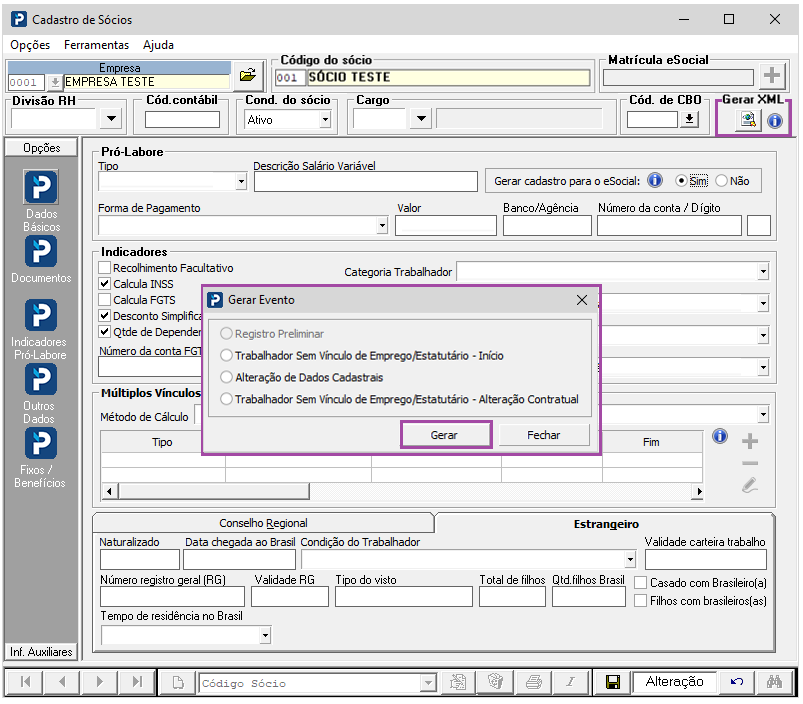Save the record with the floppy disk icon
The image size is (803, 704).
pos(612,682)
